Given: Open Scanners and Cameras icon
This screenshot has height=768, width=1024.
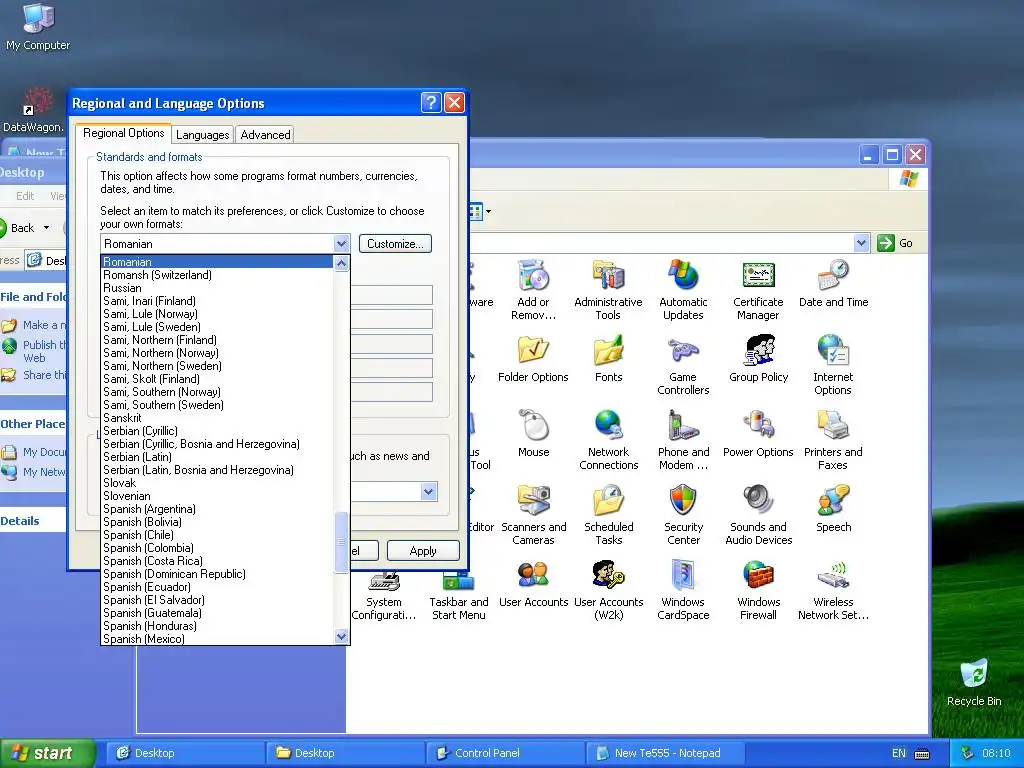Looking at the screenshot, I should pyautogui.click(x=533, y=515).
